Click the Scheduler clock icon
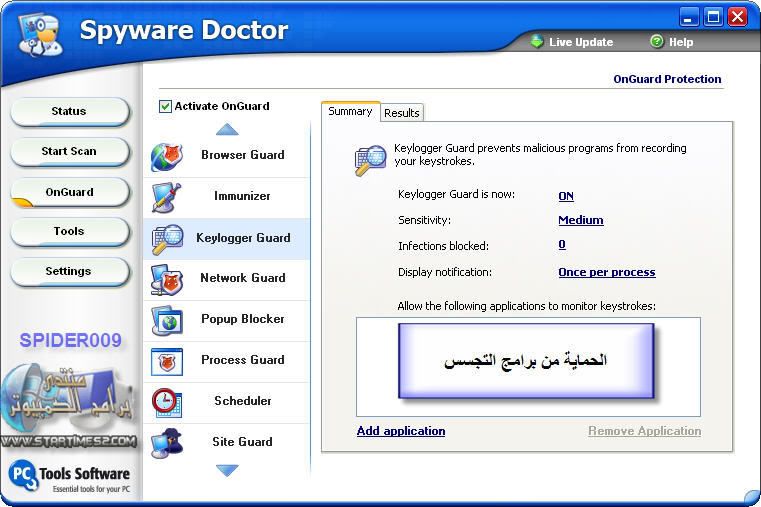The image size is (761, 507). 166,402
